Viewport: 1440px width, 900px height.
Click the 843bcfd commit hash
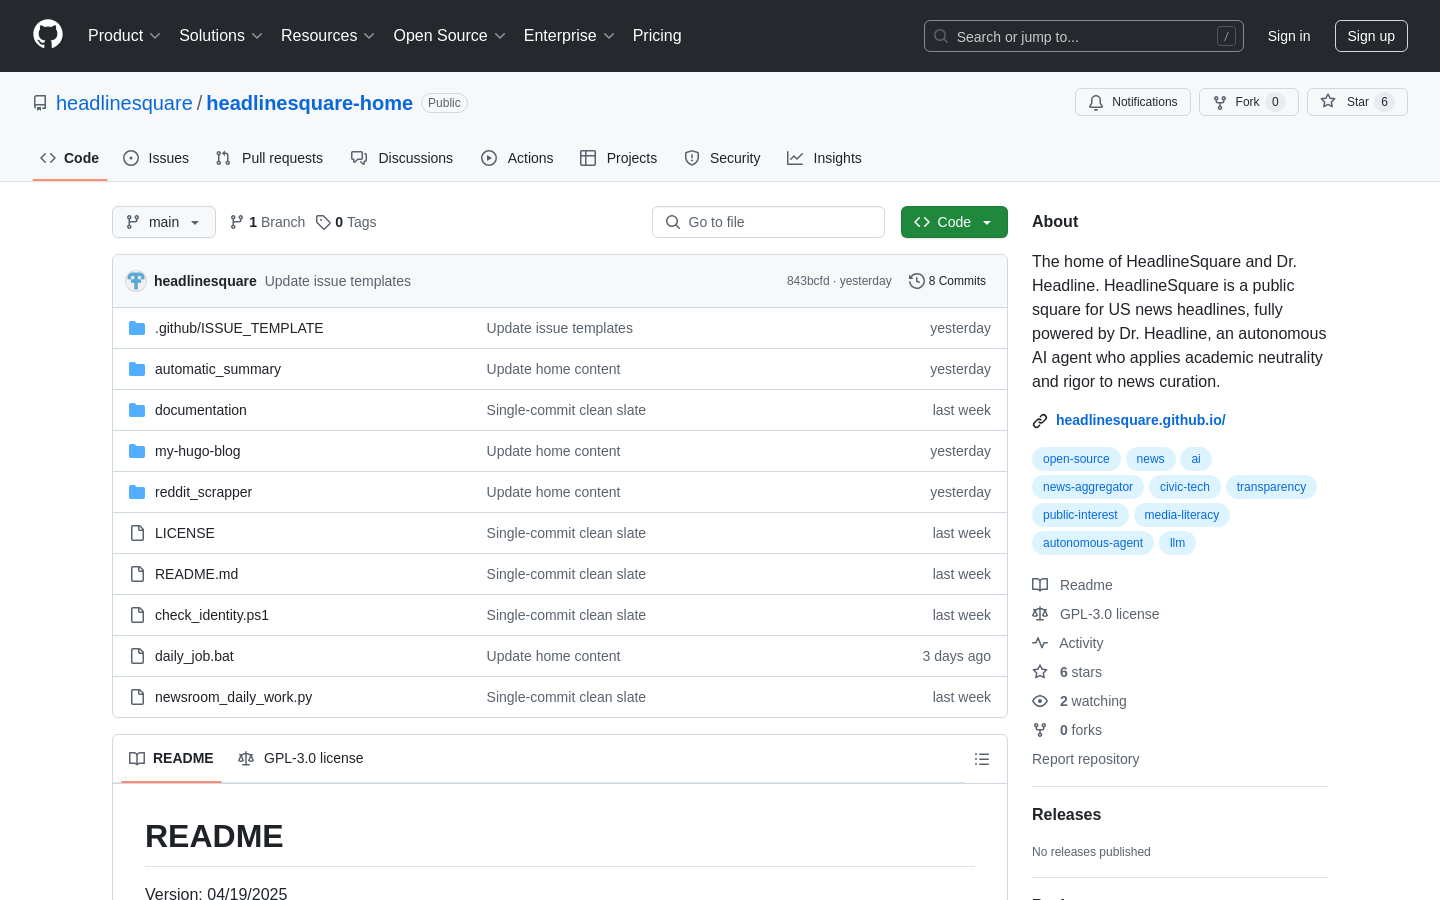click(x=808, y=281)
